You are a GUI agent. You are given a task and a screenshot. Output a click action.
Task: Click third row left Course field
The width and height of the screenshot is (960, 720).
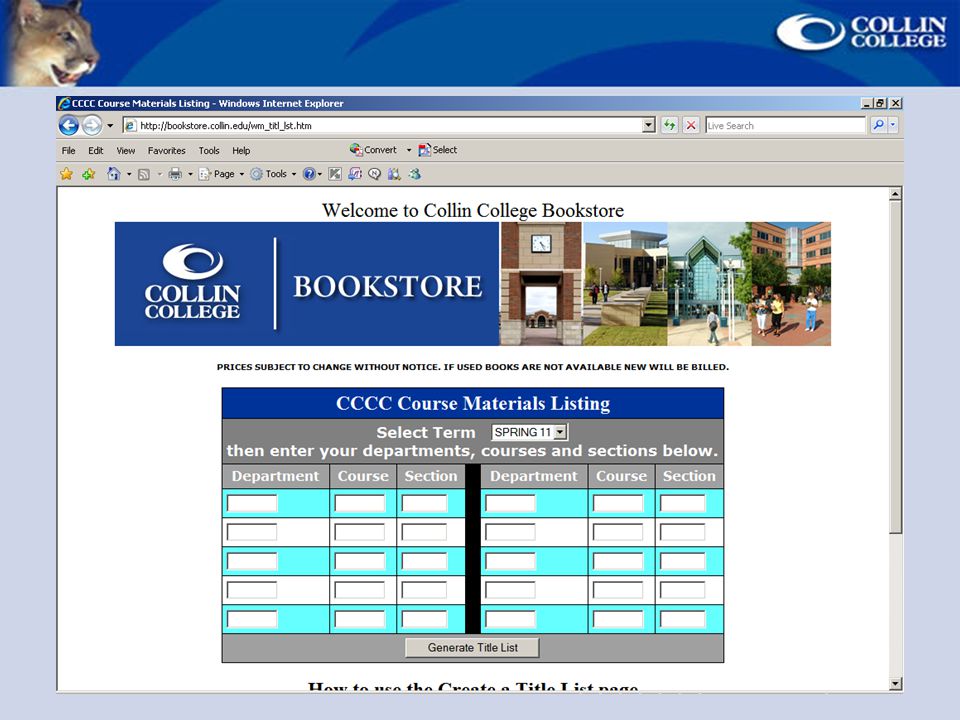tap(360, 561)
